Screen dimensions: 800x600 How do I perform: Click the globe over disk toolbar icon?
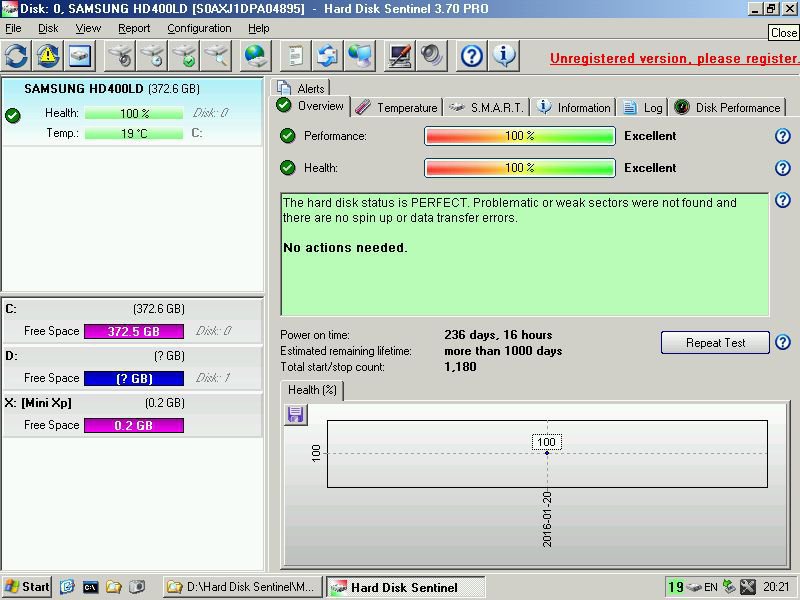(255, 56)
